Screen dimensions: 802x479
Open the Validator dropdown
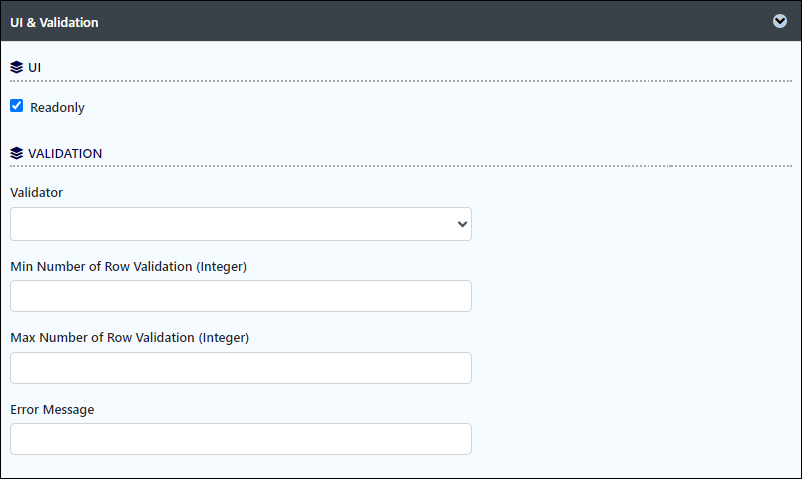tap(241, 224)
